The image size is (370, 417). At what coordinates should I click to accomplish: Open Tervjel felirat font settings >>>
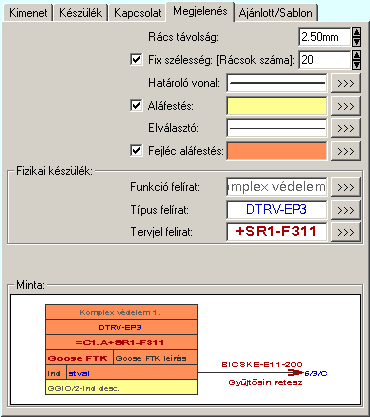tap(346, 232)
